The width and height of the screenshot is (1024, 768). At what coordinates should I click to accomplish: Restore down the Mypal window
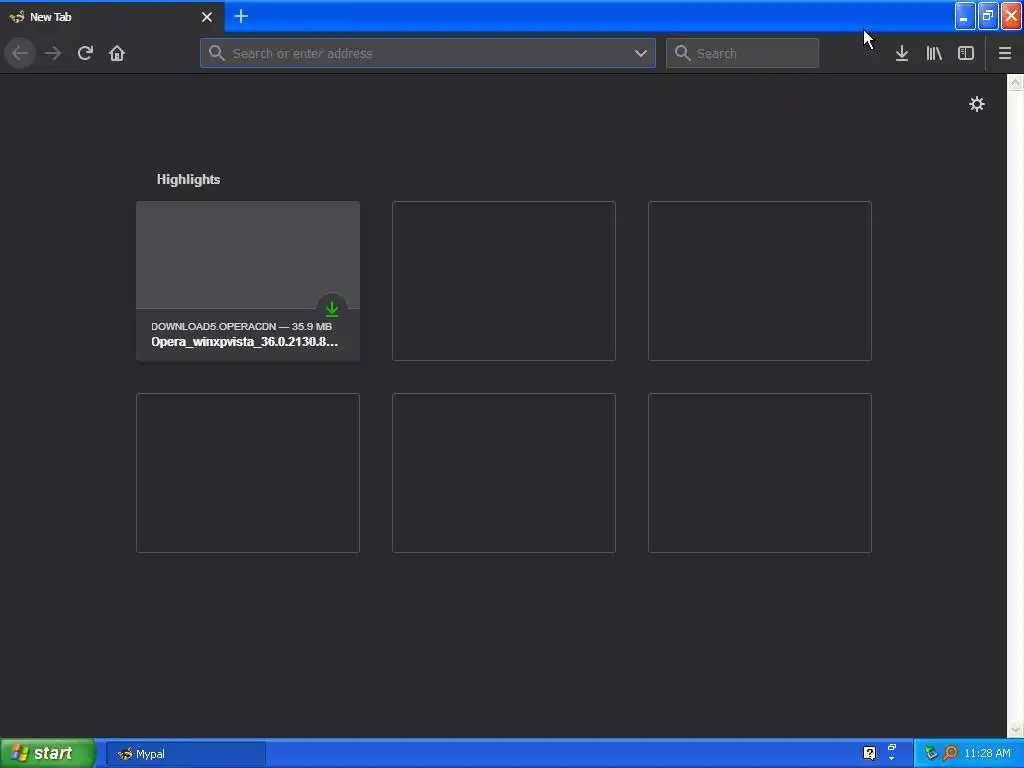pyautogui.click(x=988, y=16)
